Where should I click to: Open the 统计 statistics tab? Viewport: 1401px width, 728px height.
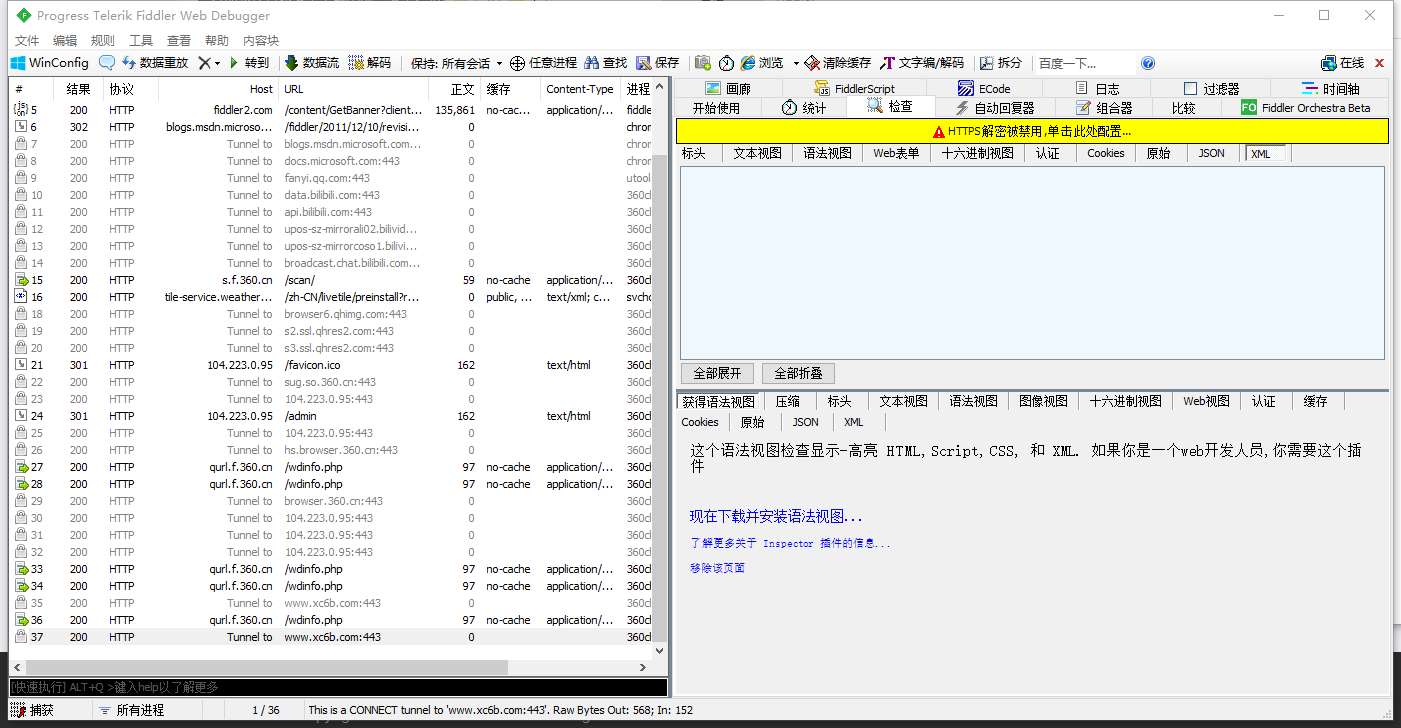pyautogui.click(x=804, y=108)
